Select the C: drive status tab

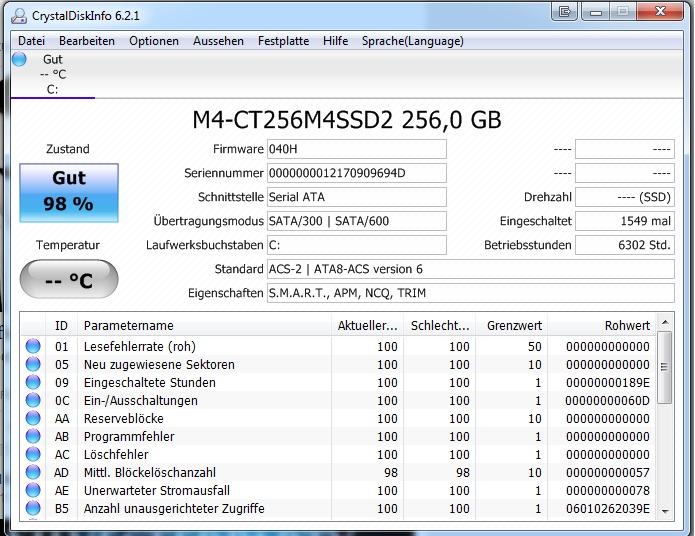click(52, 74)
